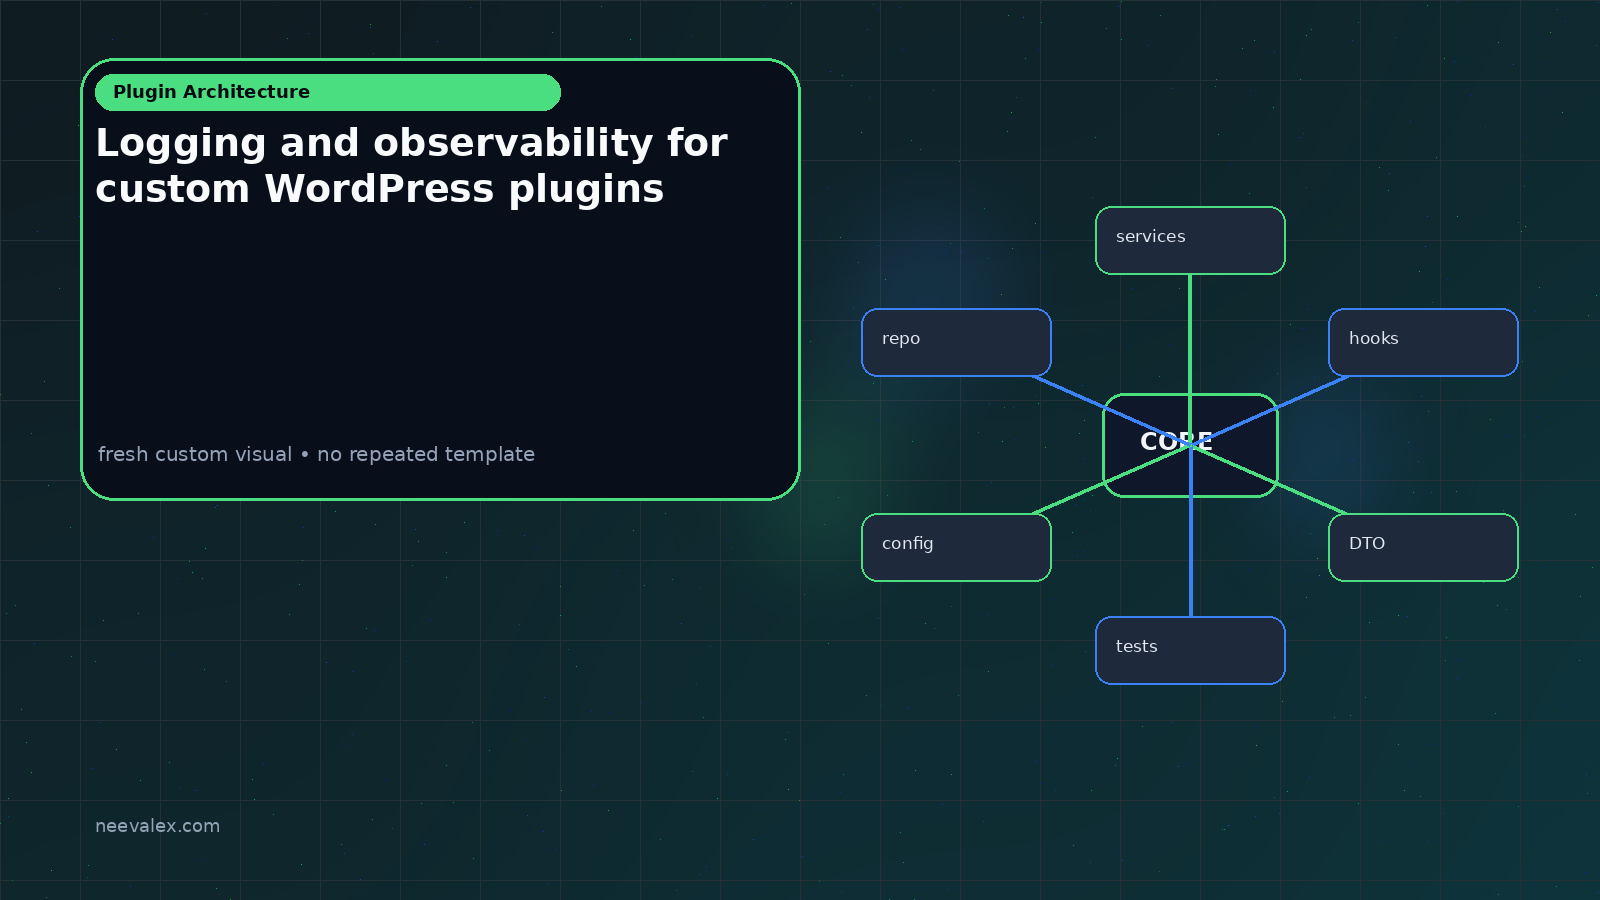Select the config node box

[x=956, y=547]
